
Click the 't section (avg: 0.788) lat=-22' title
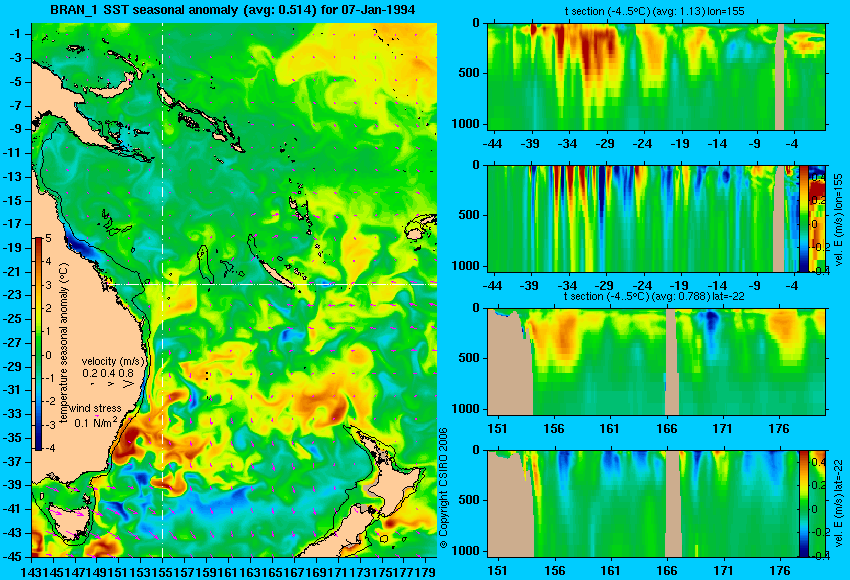pyautogui.click(x=654, y=296)
